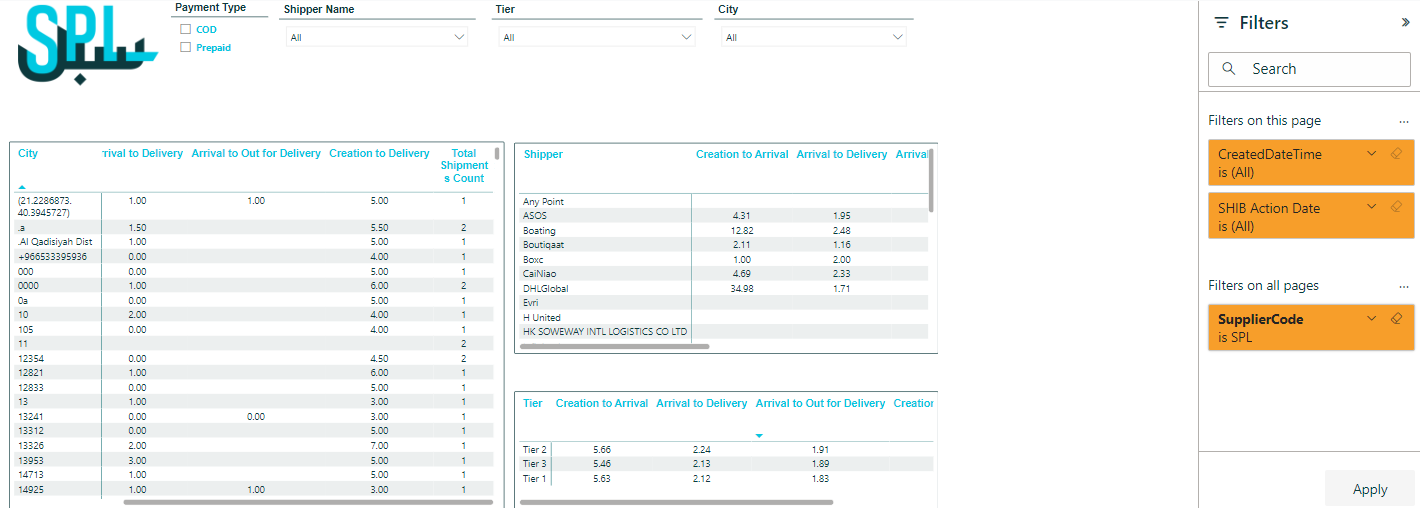The width and height of the screenshot is (1420, 508).
Task: Open more options for Filters on this page
Action: point(1404,121)
